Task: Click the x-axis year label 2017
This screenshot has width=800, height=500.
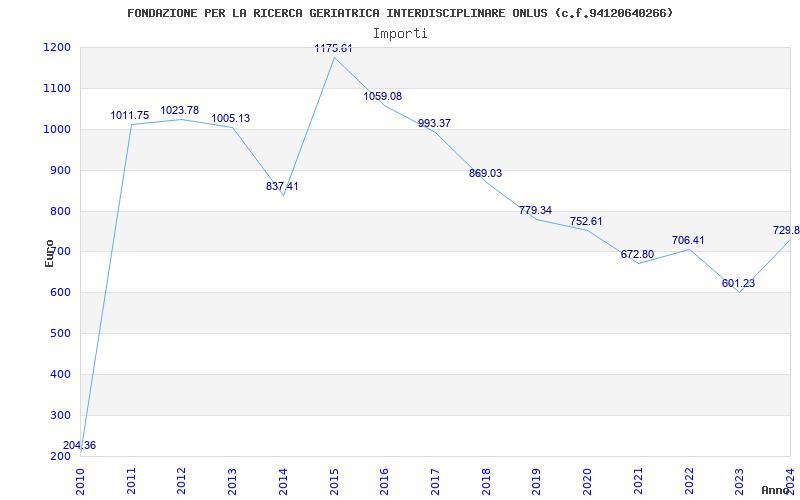Action: click(435, 481)
